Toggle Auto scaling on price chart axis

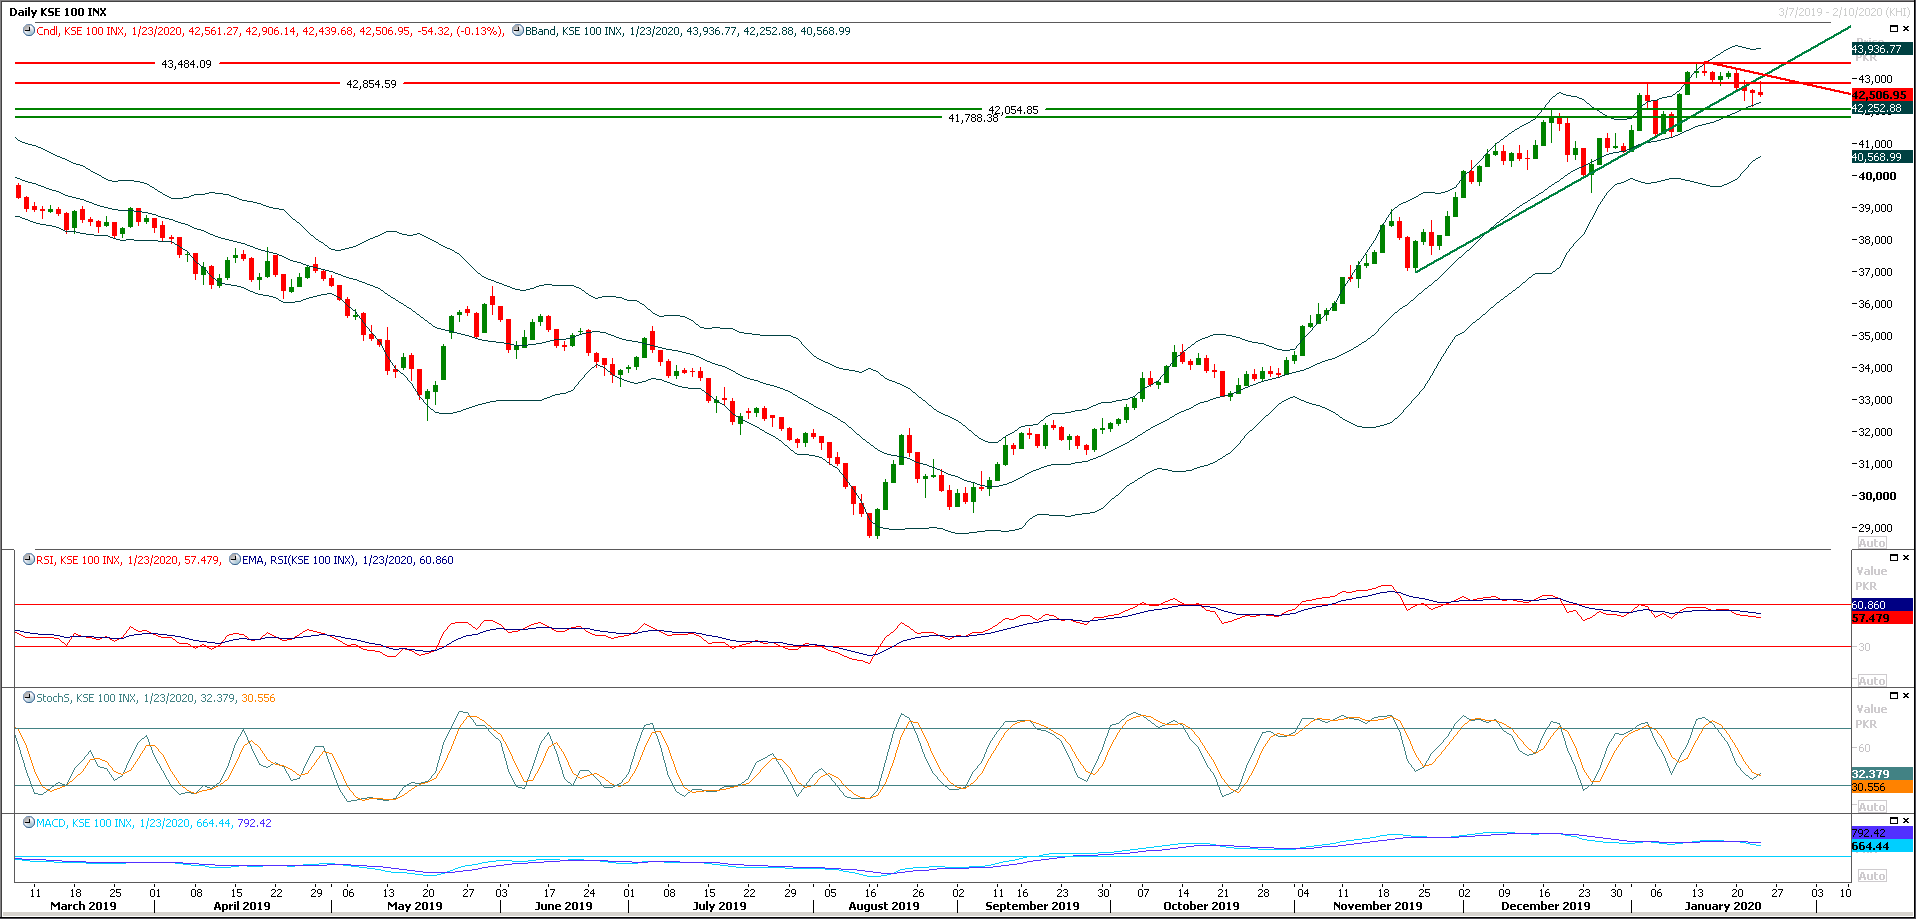[1871, 543]
